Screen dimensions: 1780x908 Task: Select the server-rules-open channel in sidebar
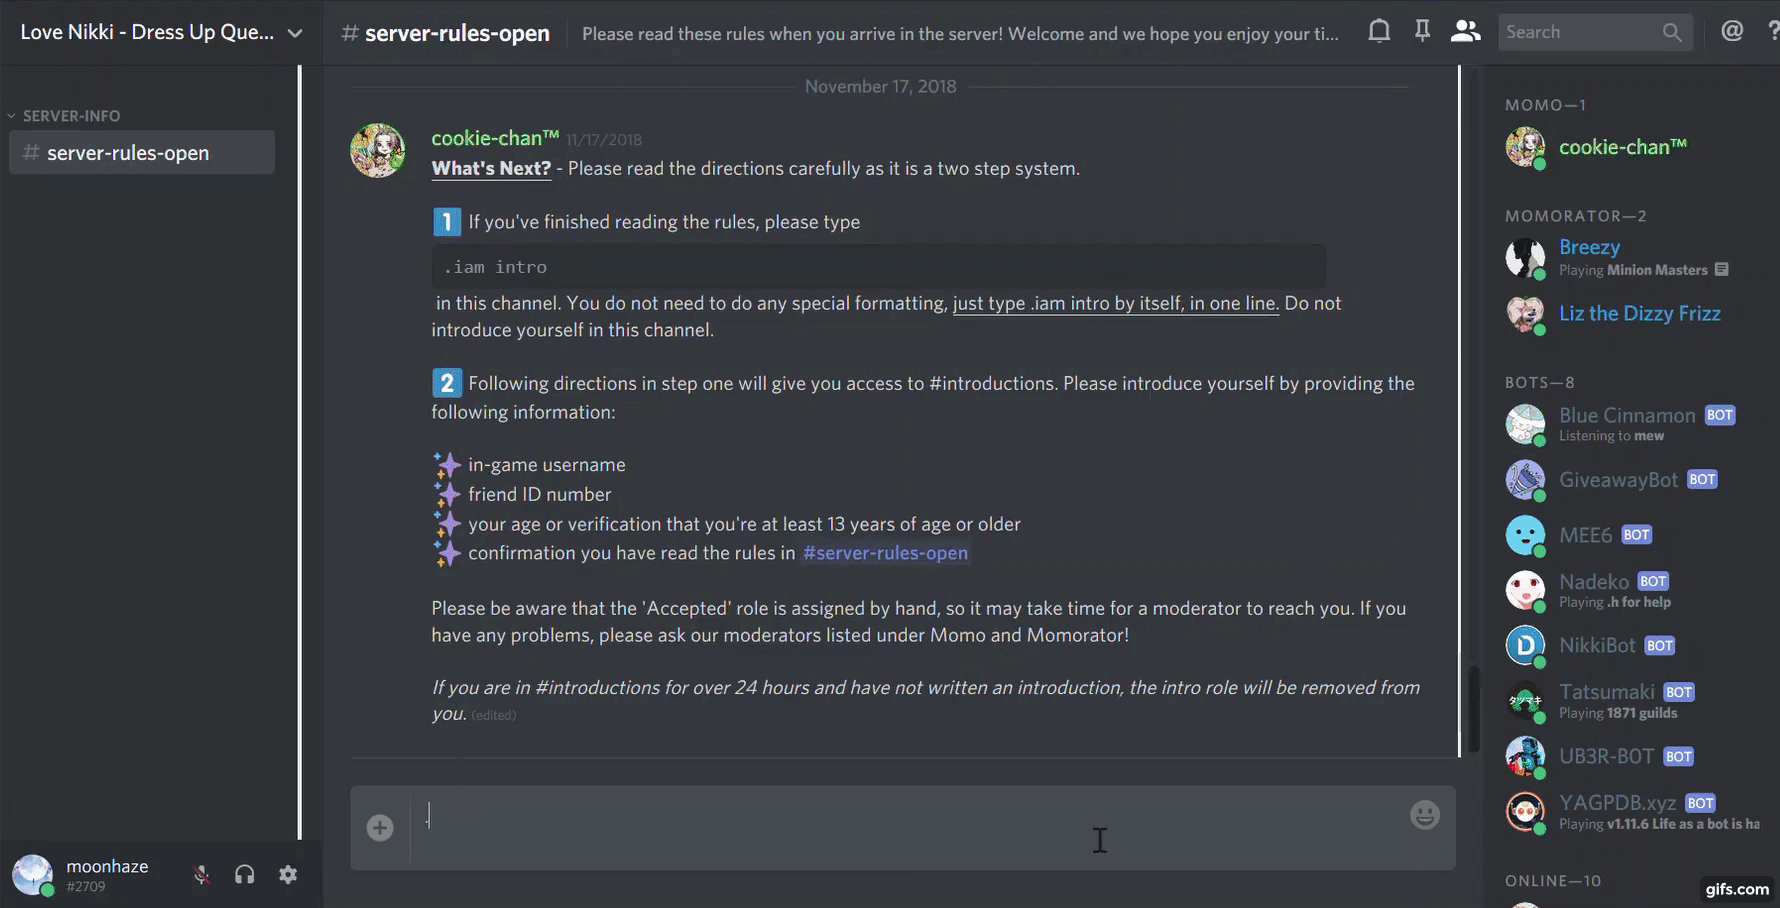pyautogui.click(x=142, y=152)
